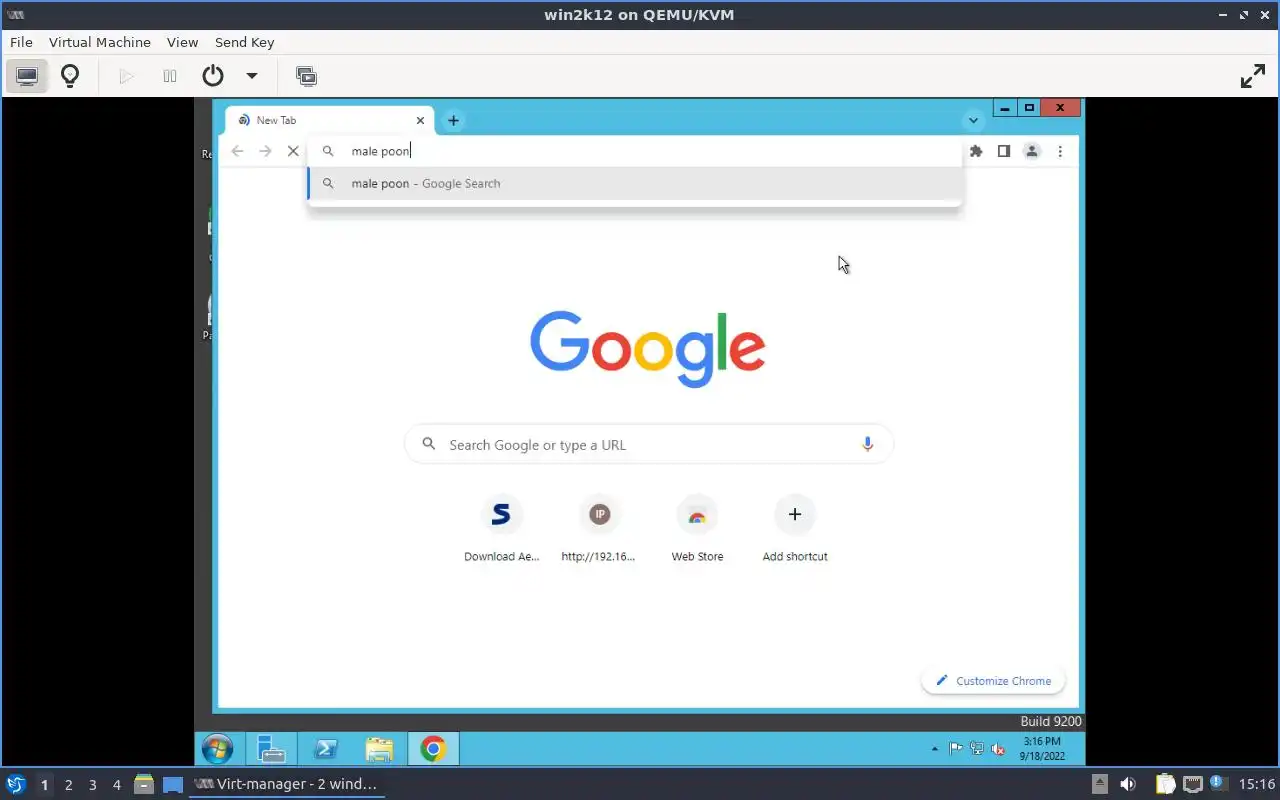The height and width of the screenshot is (800, 1280).
Task: Click the Google logo
Action: coord(648,349)
